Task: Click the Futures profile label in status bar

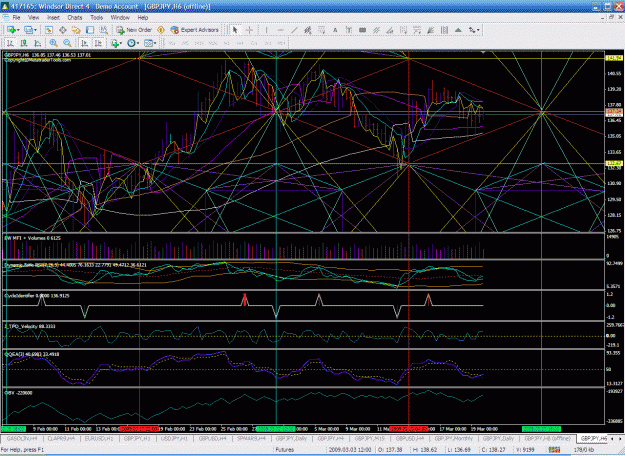Action: 285,450
